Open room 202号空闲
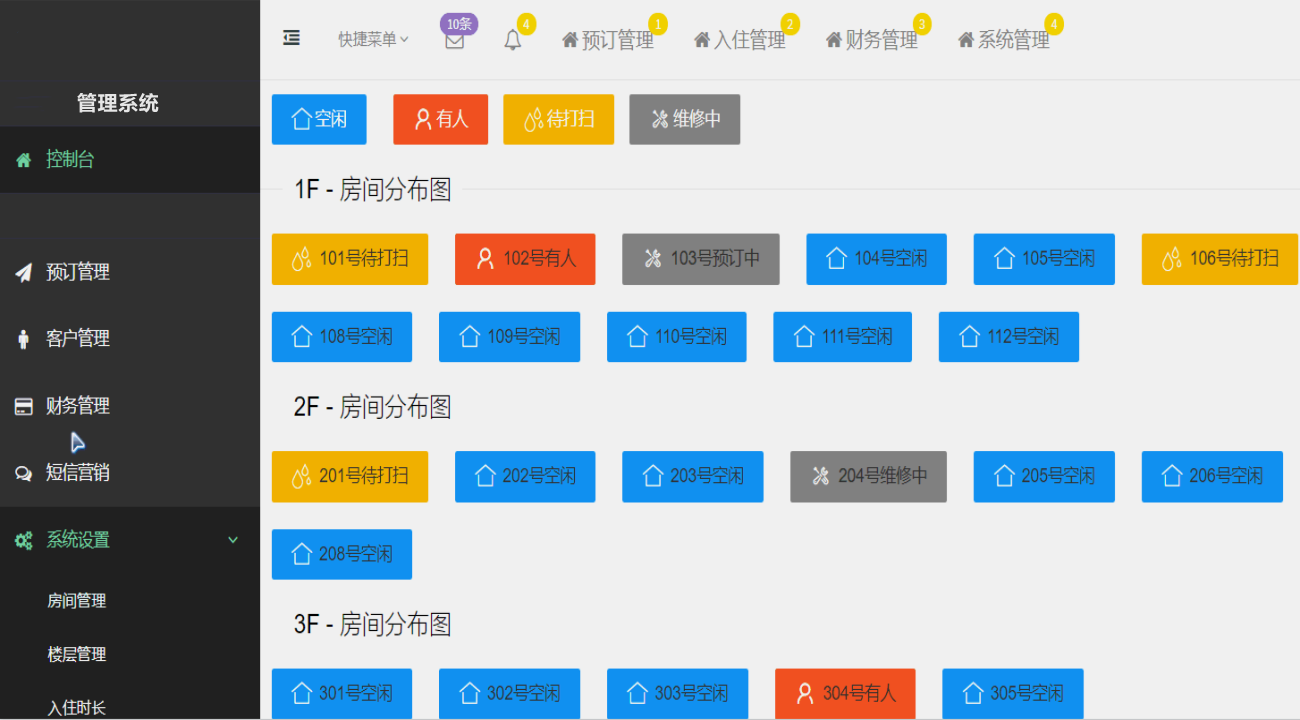The width and height of the screenshot is (1300, 720). coord(525,476)
